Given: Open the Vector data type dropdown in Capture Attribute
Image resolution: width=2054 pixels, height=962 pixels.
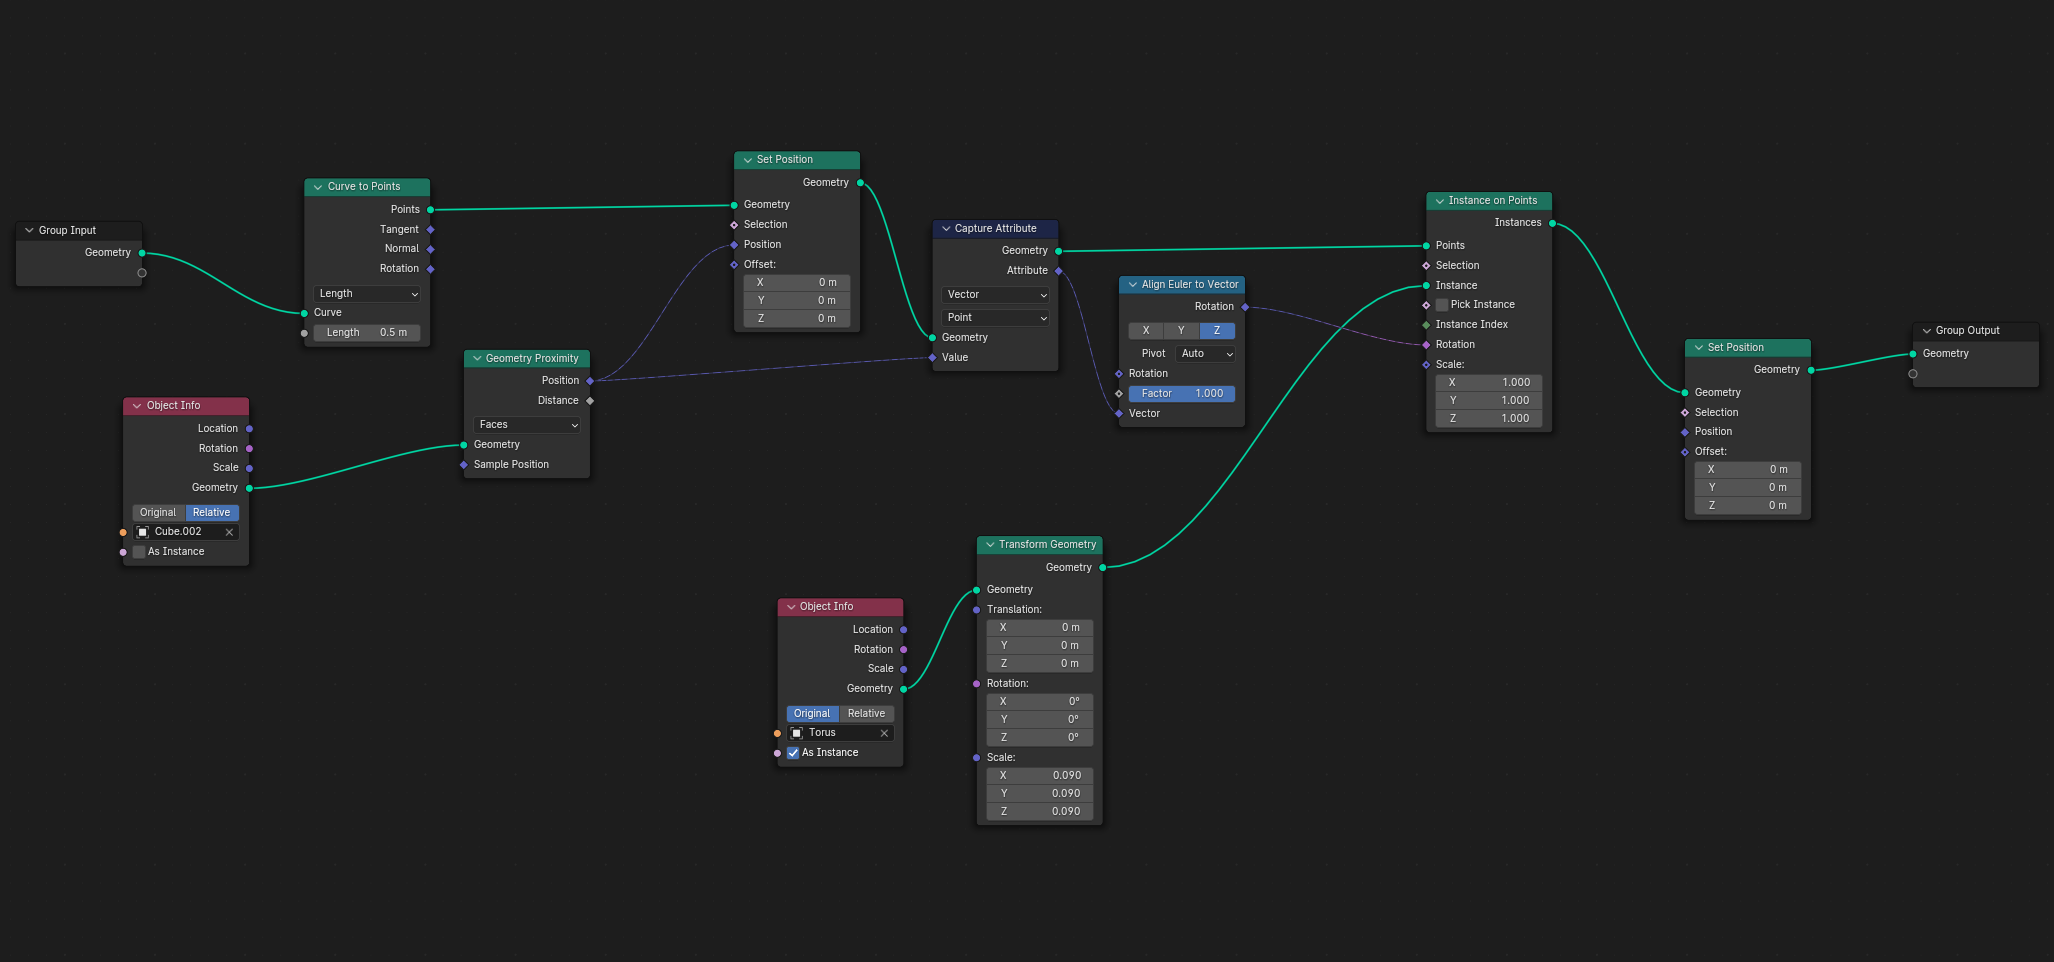Looking at the screenshot, I should click(x=995, y=295).
